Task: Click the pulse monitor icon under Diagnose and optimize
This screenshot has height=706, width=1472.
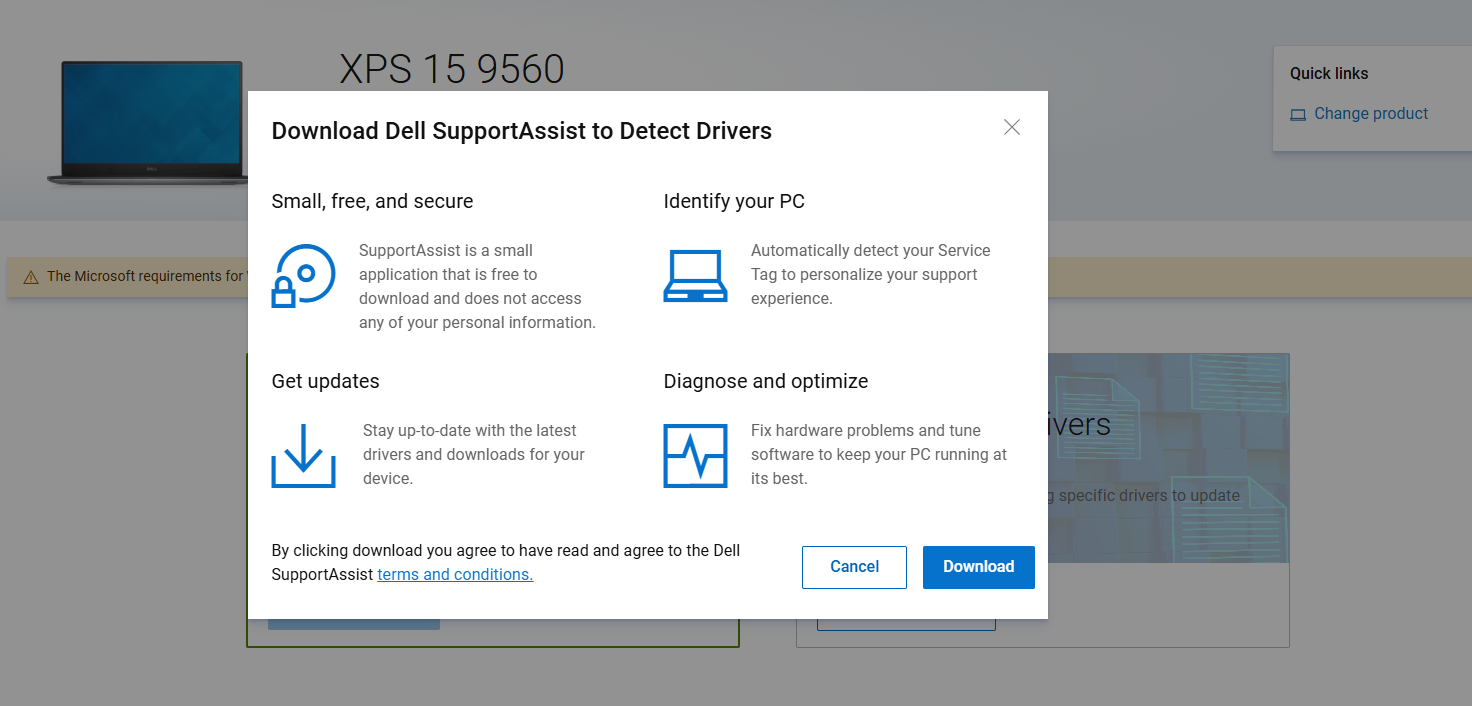Action: tap(695, 455)
